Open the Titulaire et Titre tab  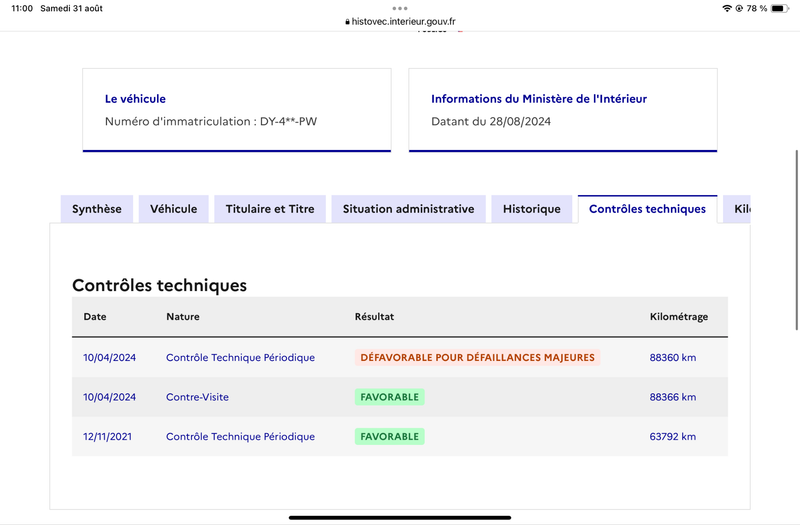coord(270,209)
